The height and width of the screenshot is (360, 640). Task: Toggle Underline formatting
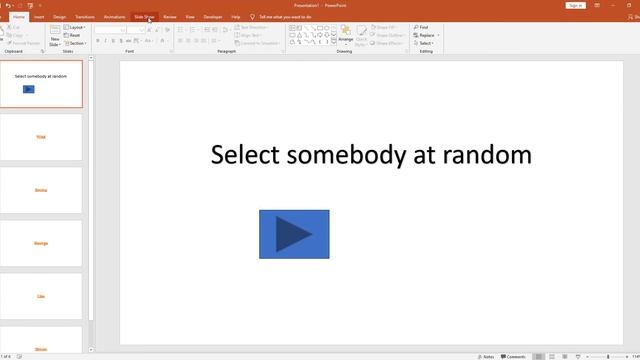[113, 41]
